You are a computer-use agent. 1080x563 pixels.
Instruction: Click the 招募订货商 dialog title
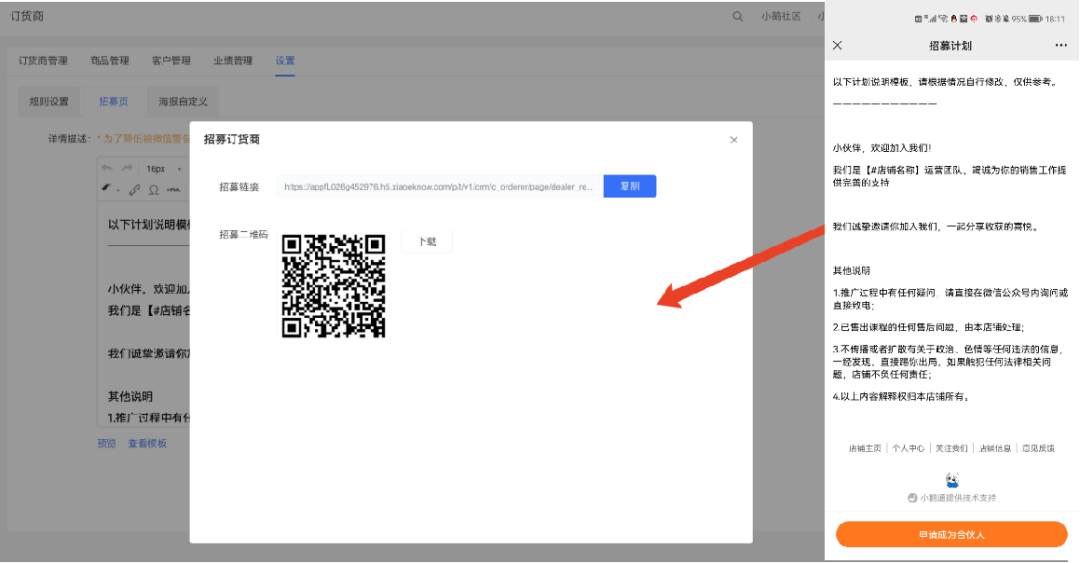click(x=231, y=139)
